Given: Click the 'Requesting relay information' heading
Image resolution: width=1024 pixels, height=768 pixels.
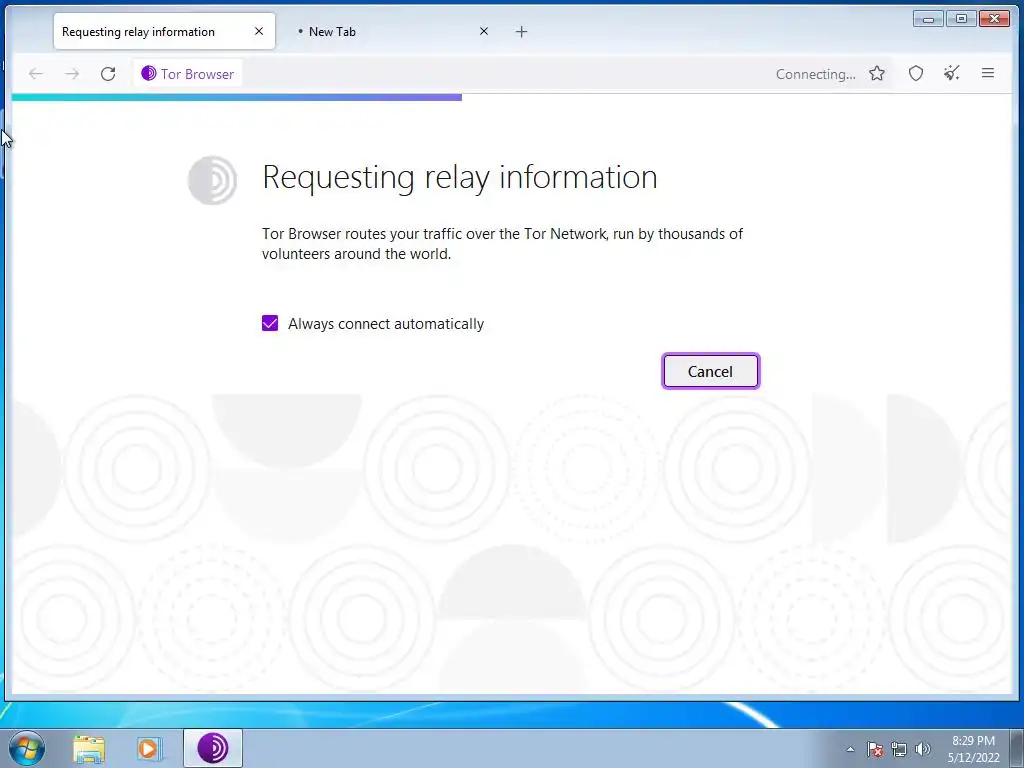Looking at the screenshot, I should pos(460,177).
